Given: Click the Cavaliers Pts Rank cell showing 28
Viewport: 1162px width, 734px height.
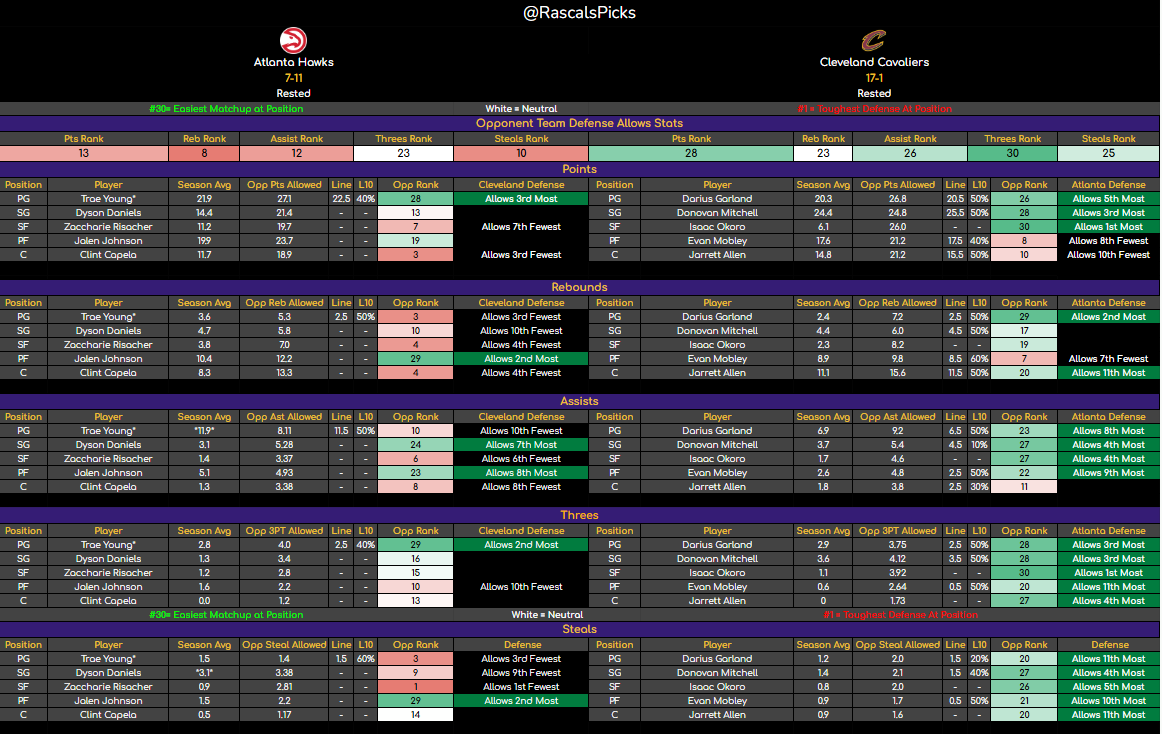Looking at the screenshot, I should (691, 153).
